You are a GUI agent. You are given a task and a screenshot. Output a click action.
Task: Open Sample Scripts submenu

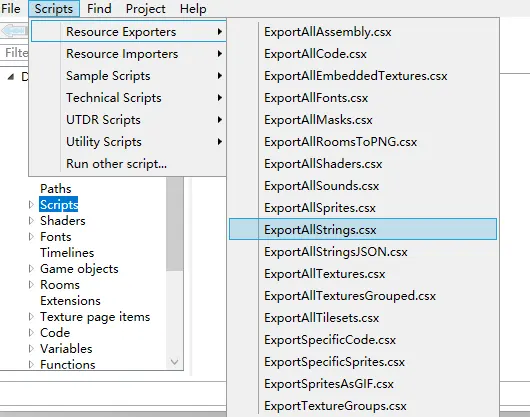pos(128,75)
